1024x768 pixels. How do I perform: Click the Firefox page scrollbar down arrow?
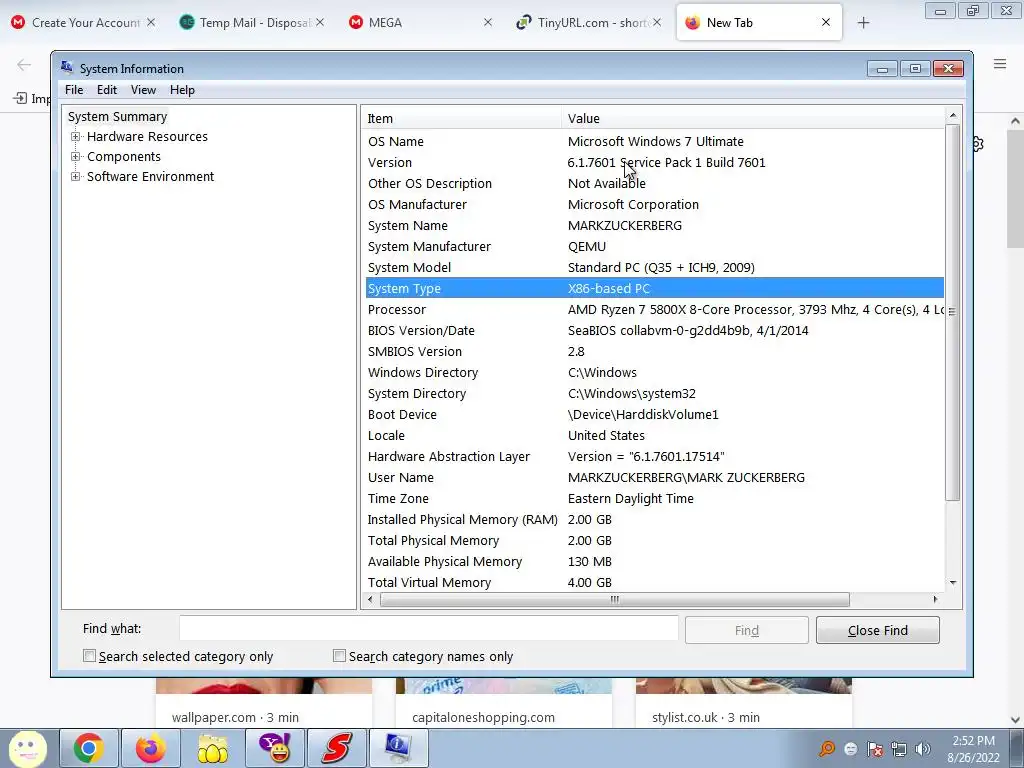tap(1015, 720)
